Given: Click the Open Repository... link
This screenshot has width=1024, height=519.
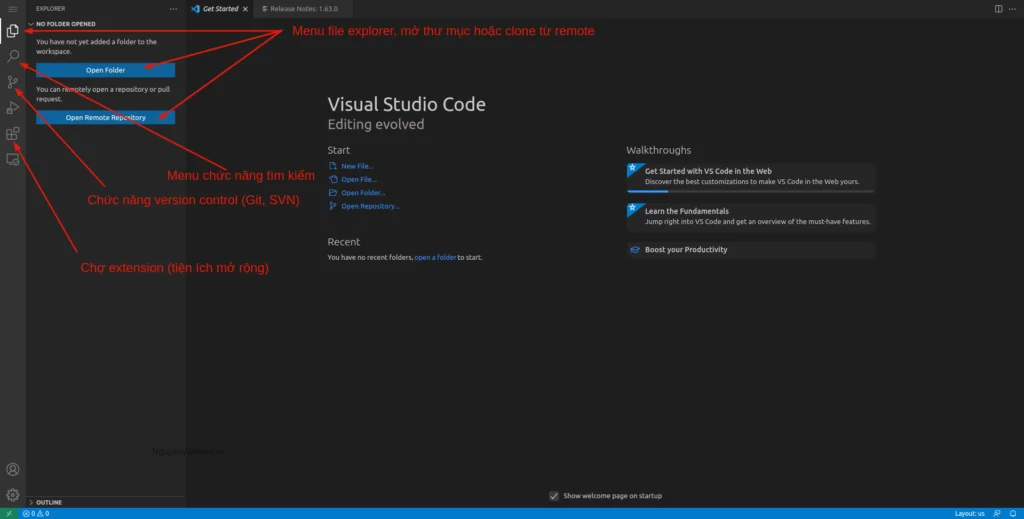Looking at the screenshot, I should tap(370, 206).
